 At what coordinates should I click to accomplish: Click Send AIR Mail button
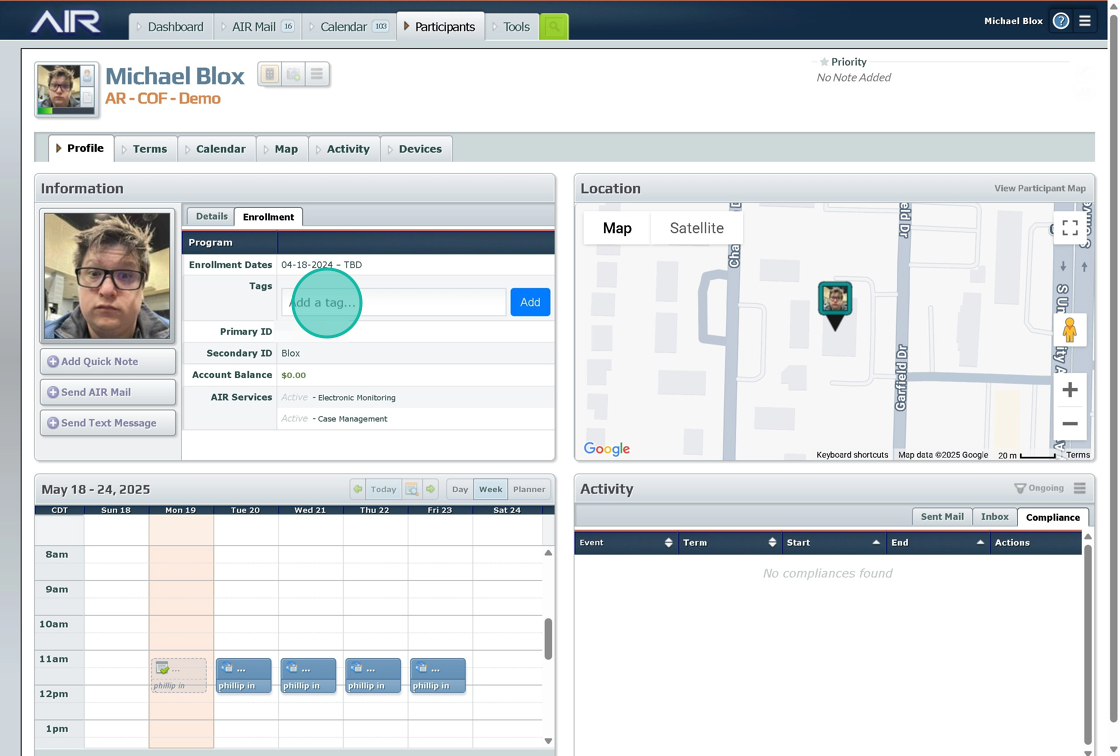tap(108, 392)
